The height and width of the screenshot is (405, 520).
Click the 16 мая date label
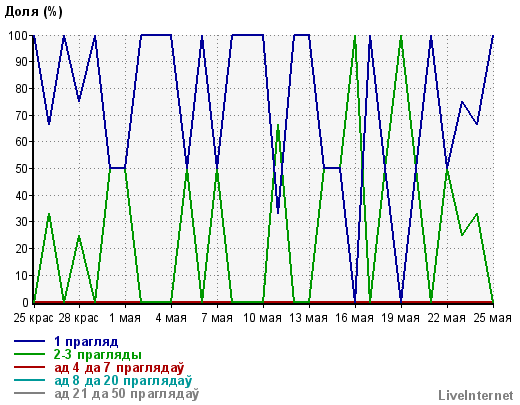pyautogui.click(x=354, y=318)
